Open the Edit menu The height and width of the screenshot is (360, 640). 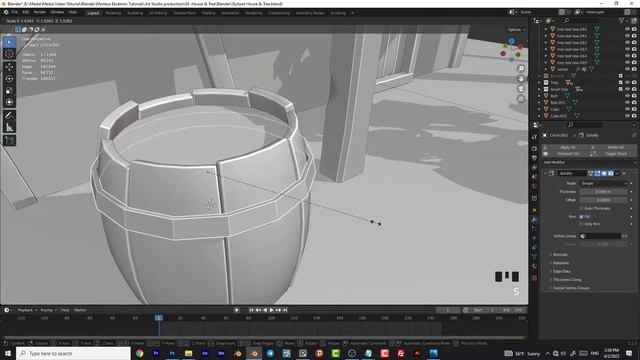[26, 13]
